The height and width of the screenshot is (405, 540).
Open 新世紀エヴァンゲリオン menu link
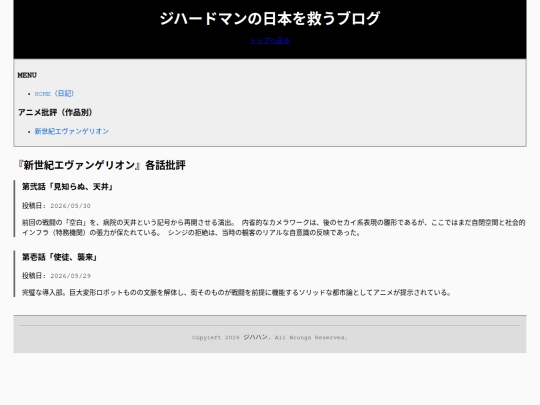tap(72, 131)
